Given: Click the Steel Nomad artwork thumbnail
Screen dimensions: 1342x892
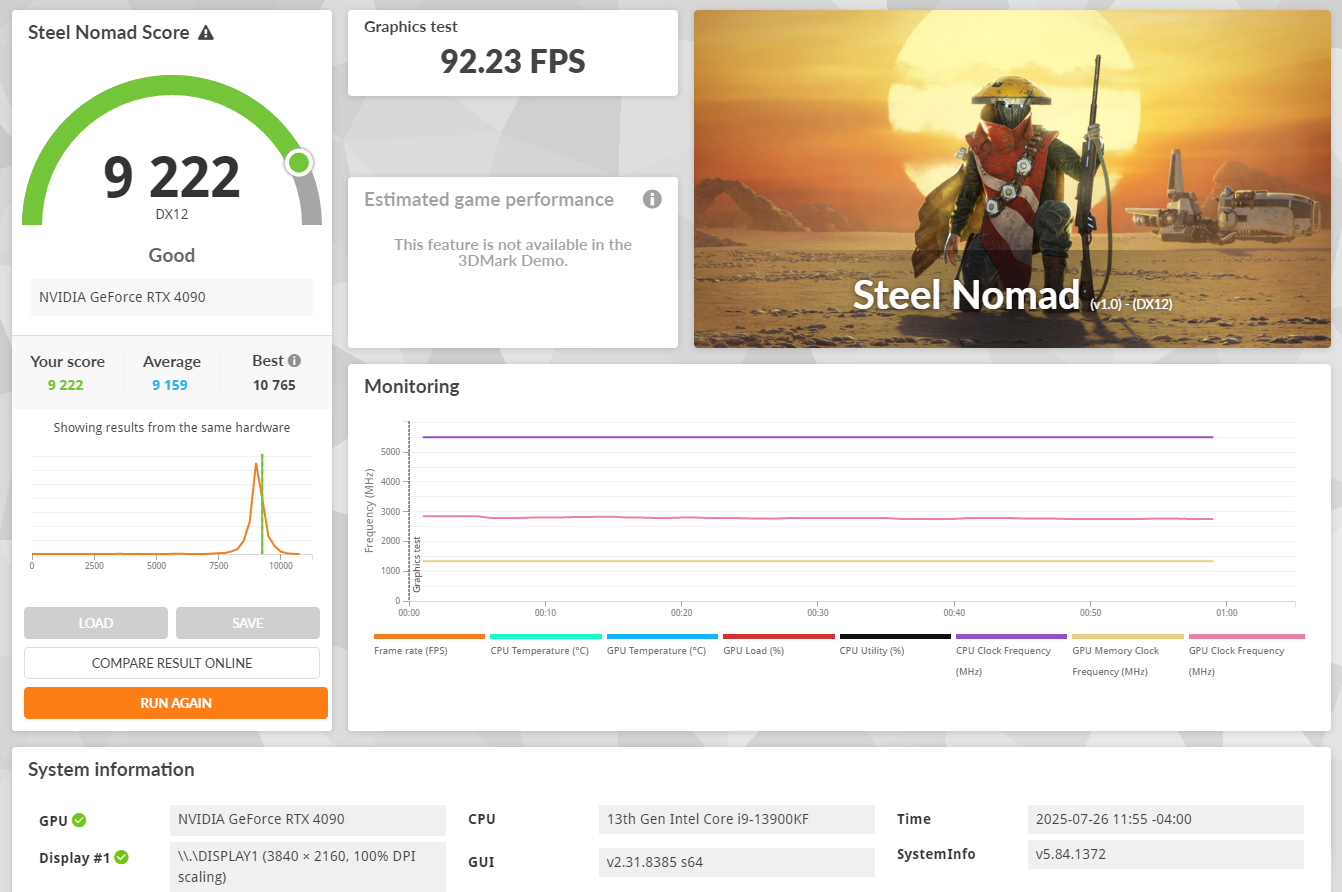Looking at the screenshot, I should point(1012,179).
